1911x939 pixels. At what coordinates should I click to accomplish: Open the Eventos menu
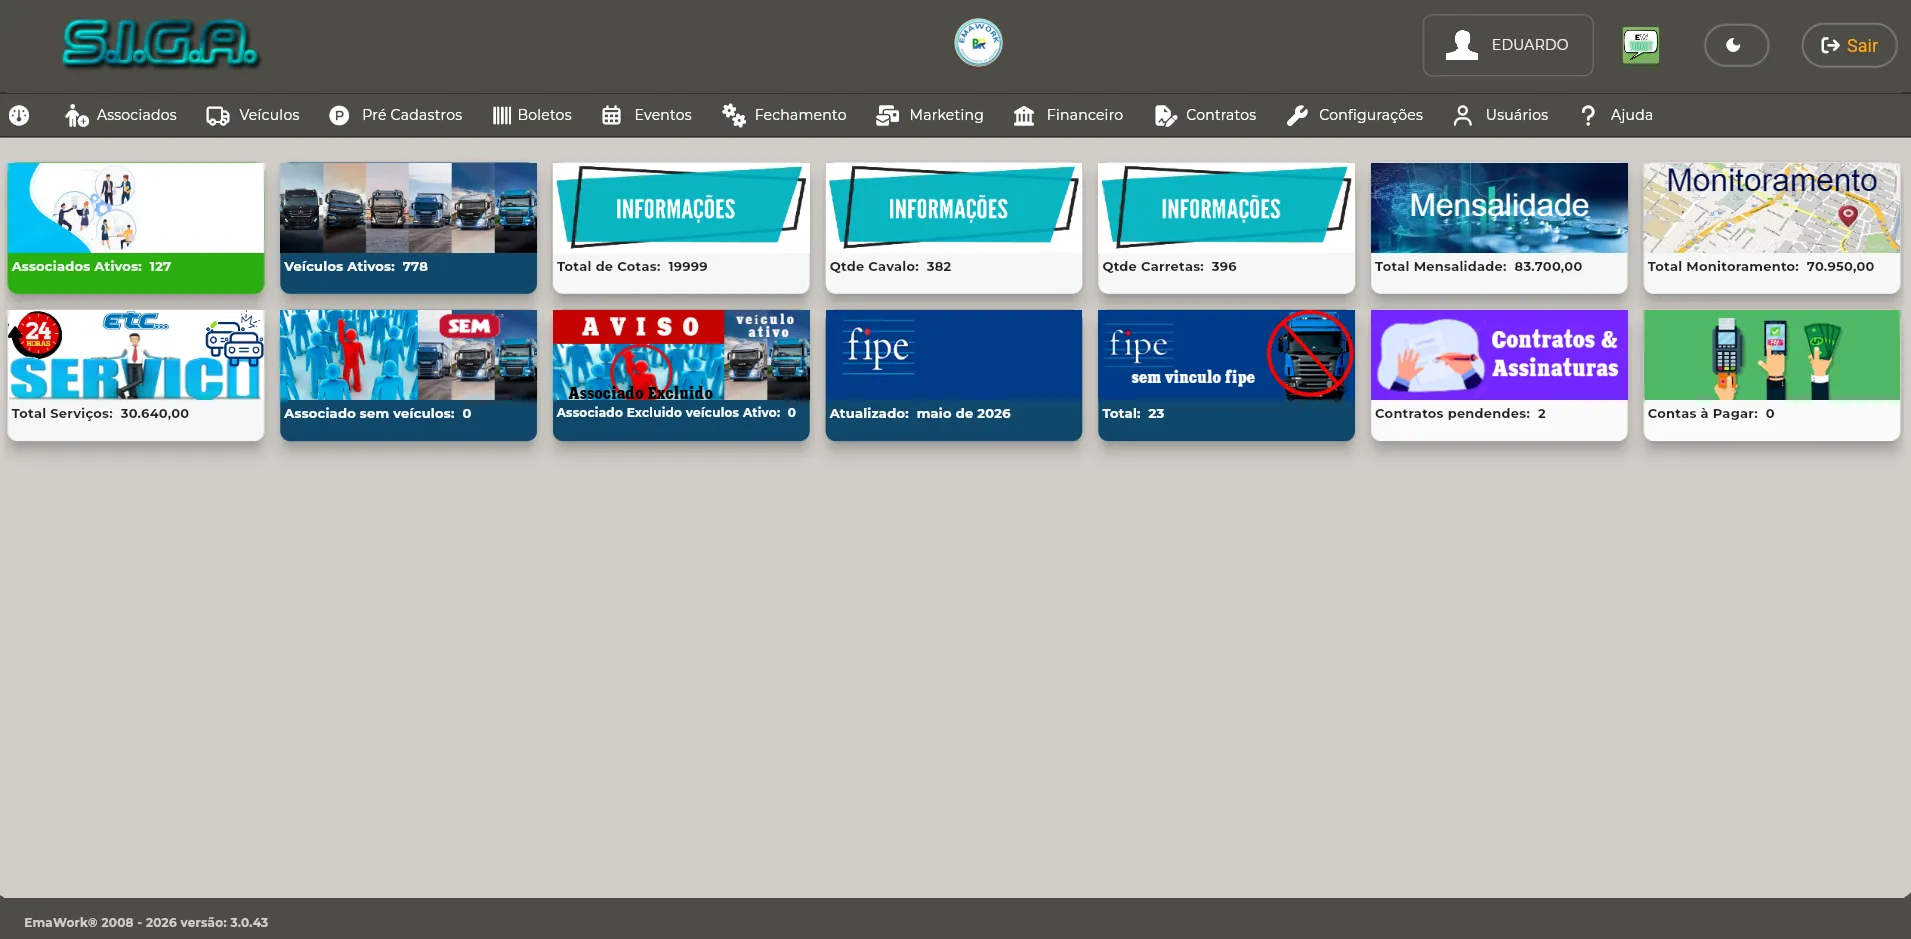(646, 116)
